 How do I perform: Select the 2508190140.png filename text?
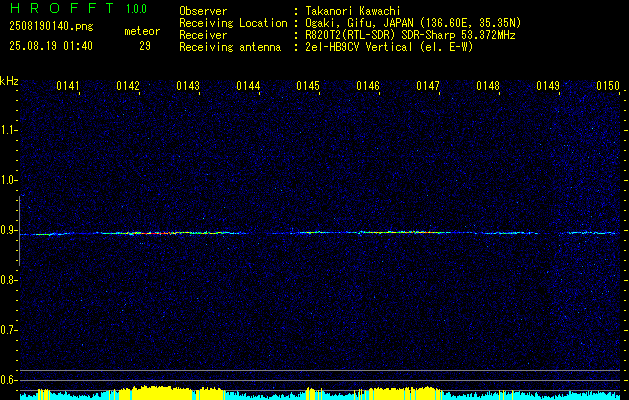pyautogui.click(x=51, y=27)
